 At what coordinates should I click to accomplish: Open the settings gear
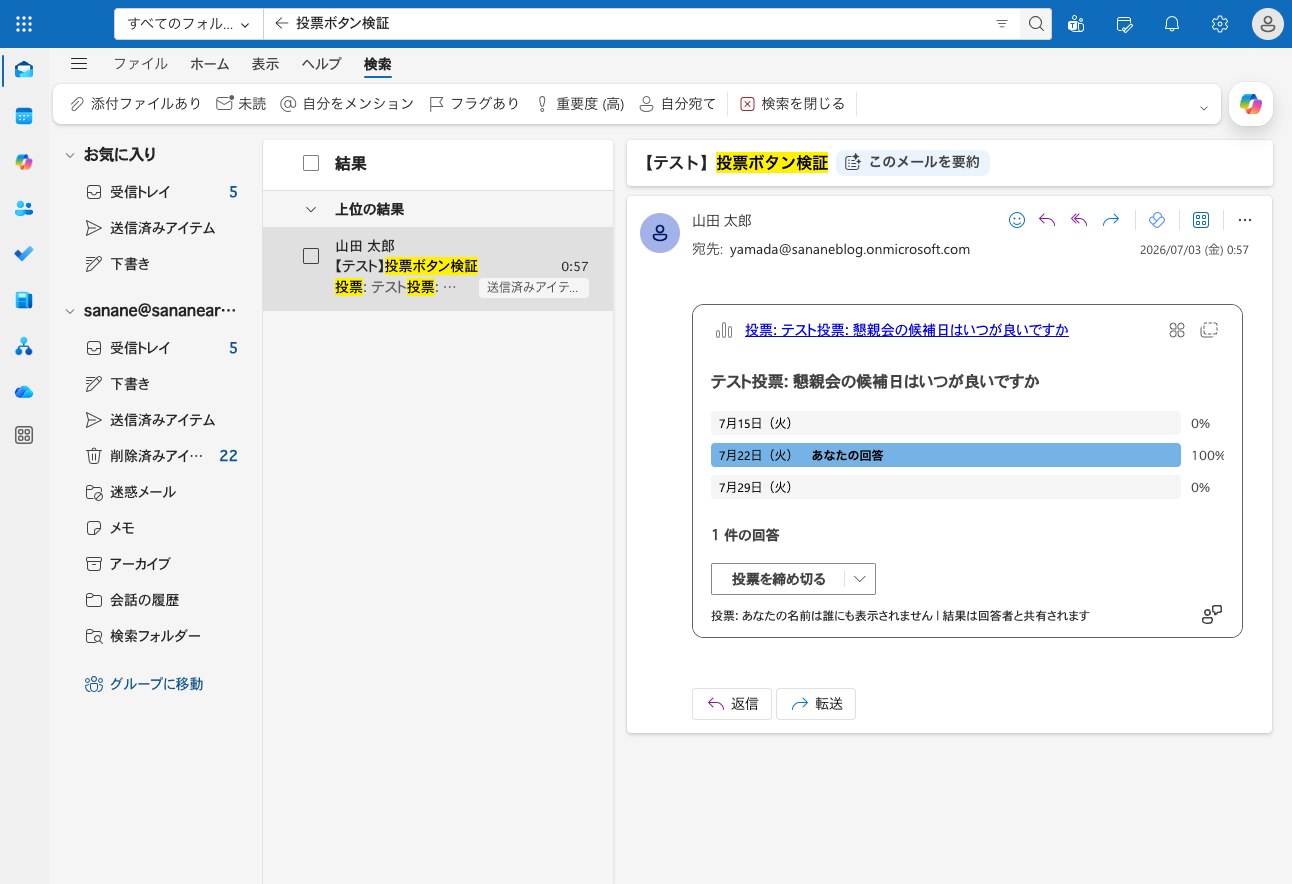[1220, 24]
